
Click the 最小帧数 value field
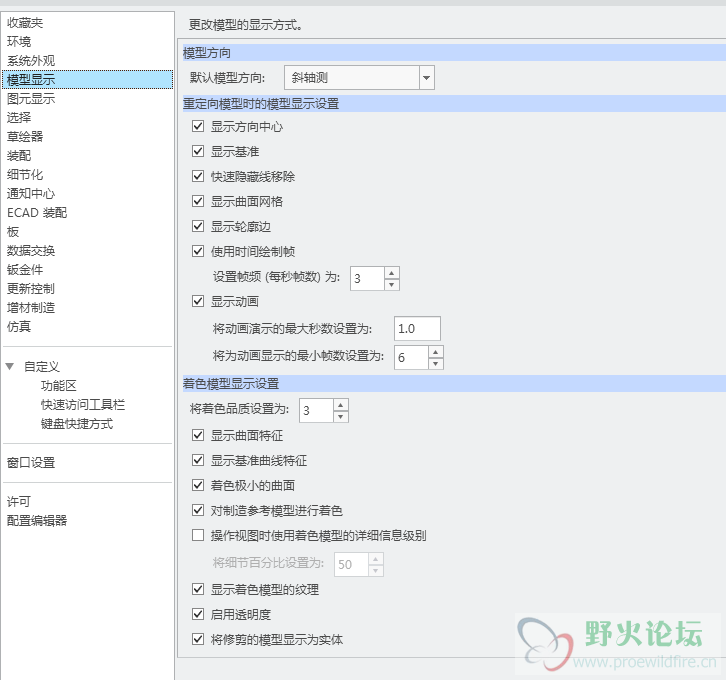point(411,357)
